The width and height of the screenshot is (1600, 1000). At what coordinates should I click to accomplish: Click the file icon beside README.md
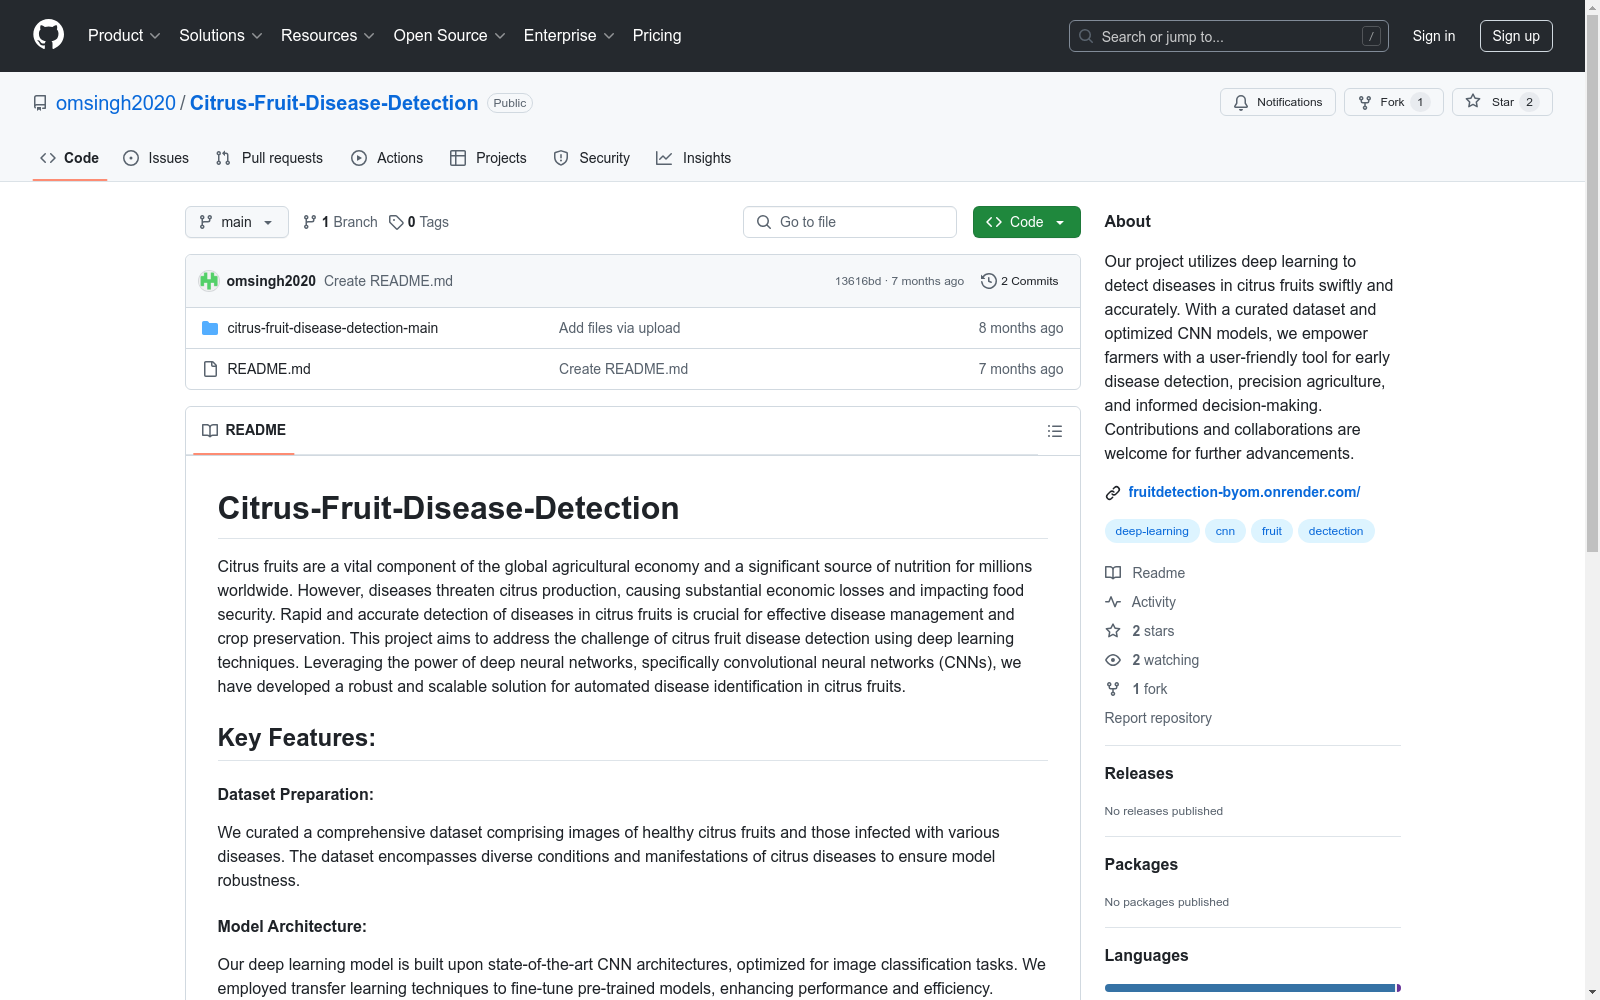coord(210,369)
